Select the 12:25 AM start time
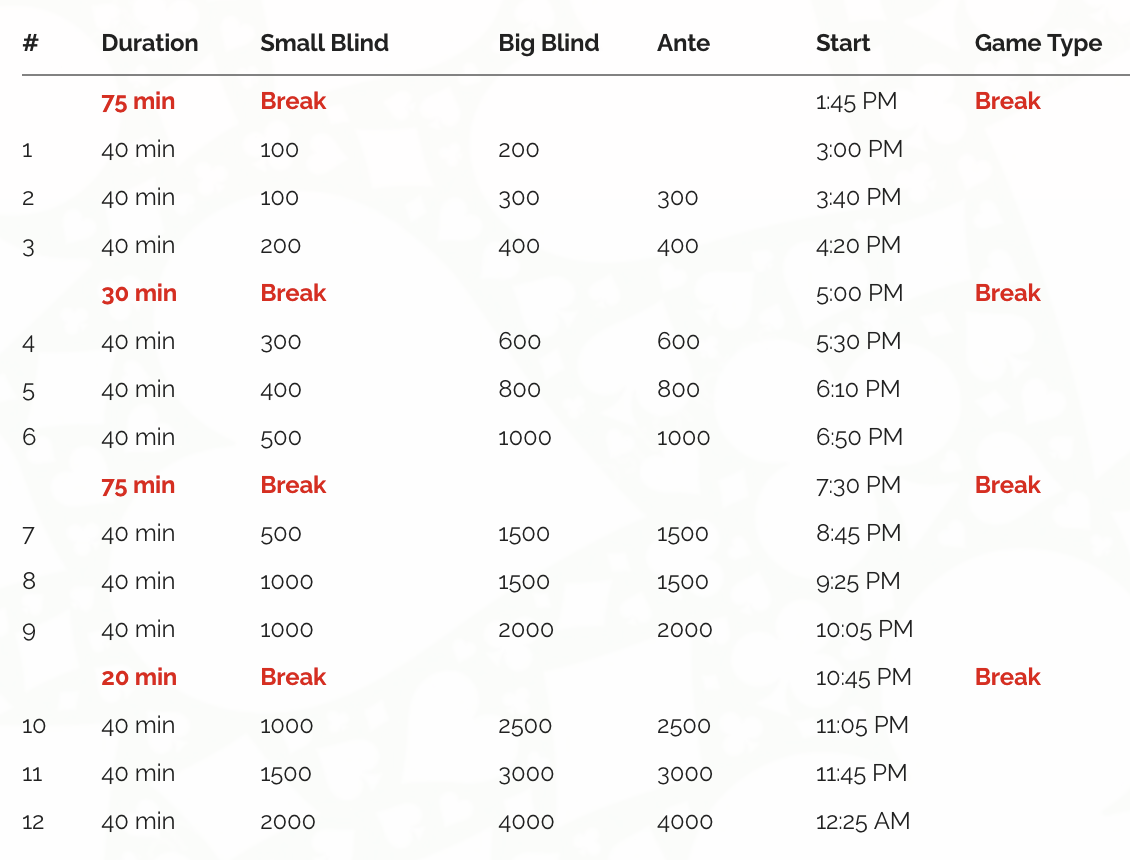The image size is (1130, 860). pos(863,822)
